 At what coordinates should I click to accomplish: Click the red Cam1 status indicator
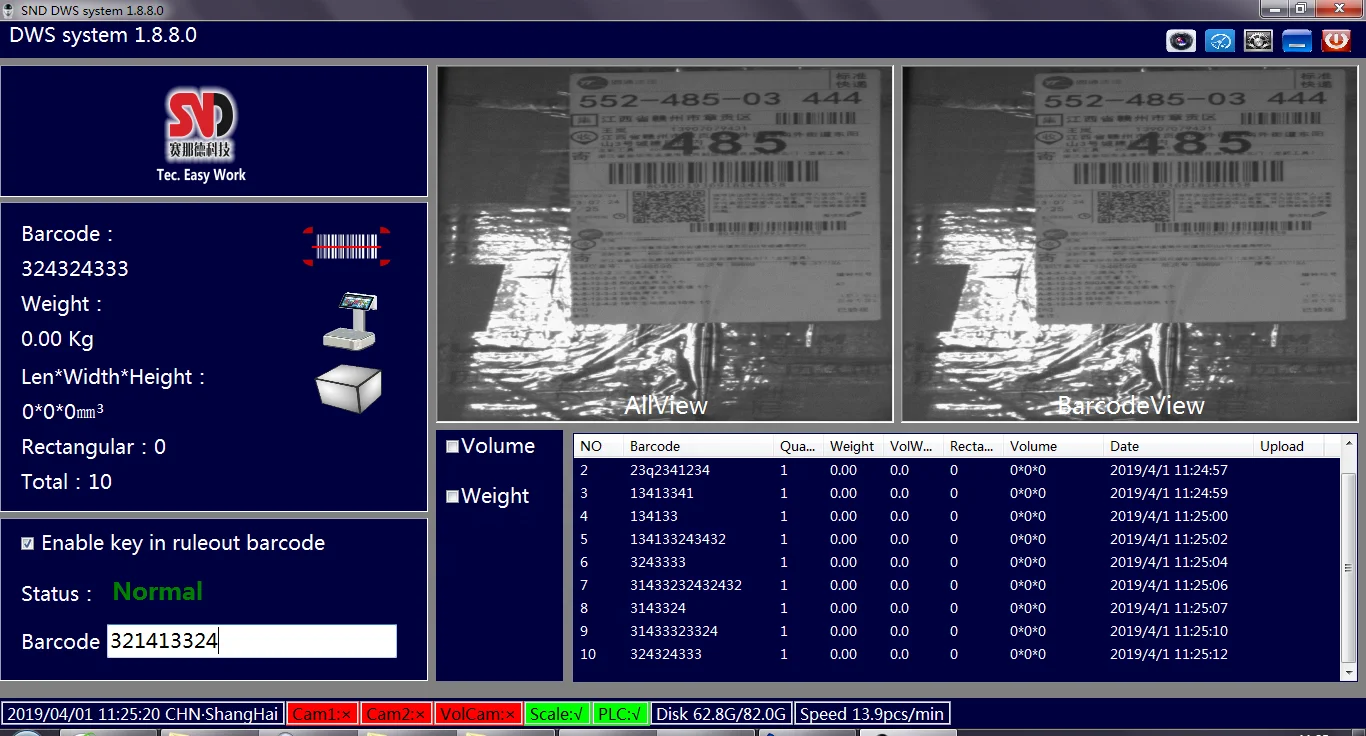pos(322,714)
